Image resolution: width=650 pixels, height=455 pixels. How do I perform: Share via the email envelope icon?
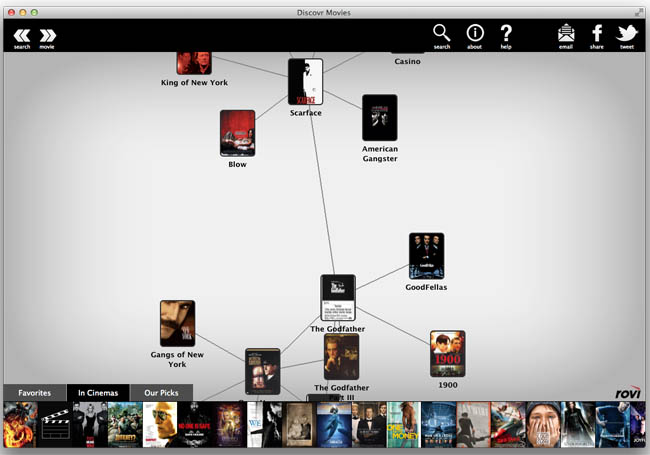[x=566, y=35]
